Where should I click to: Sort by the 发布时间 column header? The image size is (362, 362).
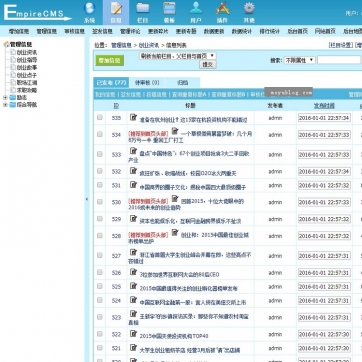tap(324, 106)
